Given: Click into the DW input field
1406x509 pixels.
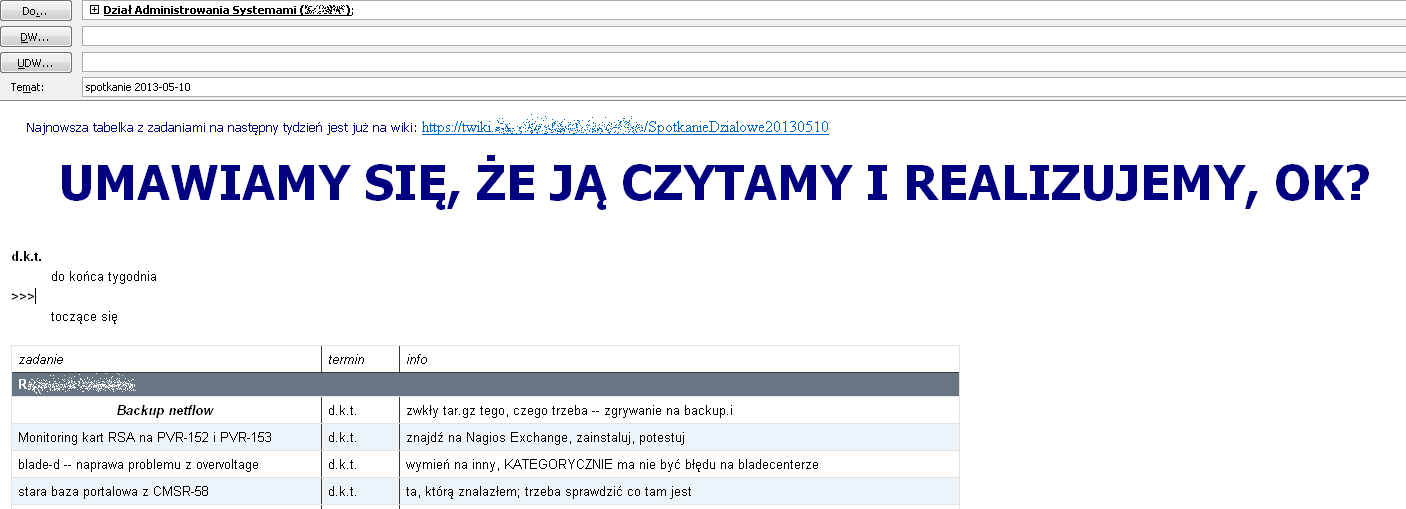Looking at the screenshot, I should [740, 36].
